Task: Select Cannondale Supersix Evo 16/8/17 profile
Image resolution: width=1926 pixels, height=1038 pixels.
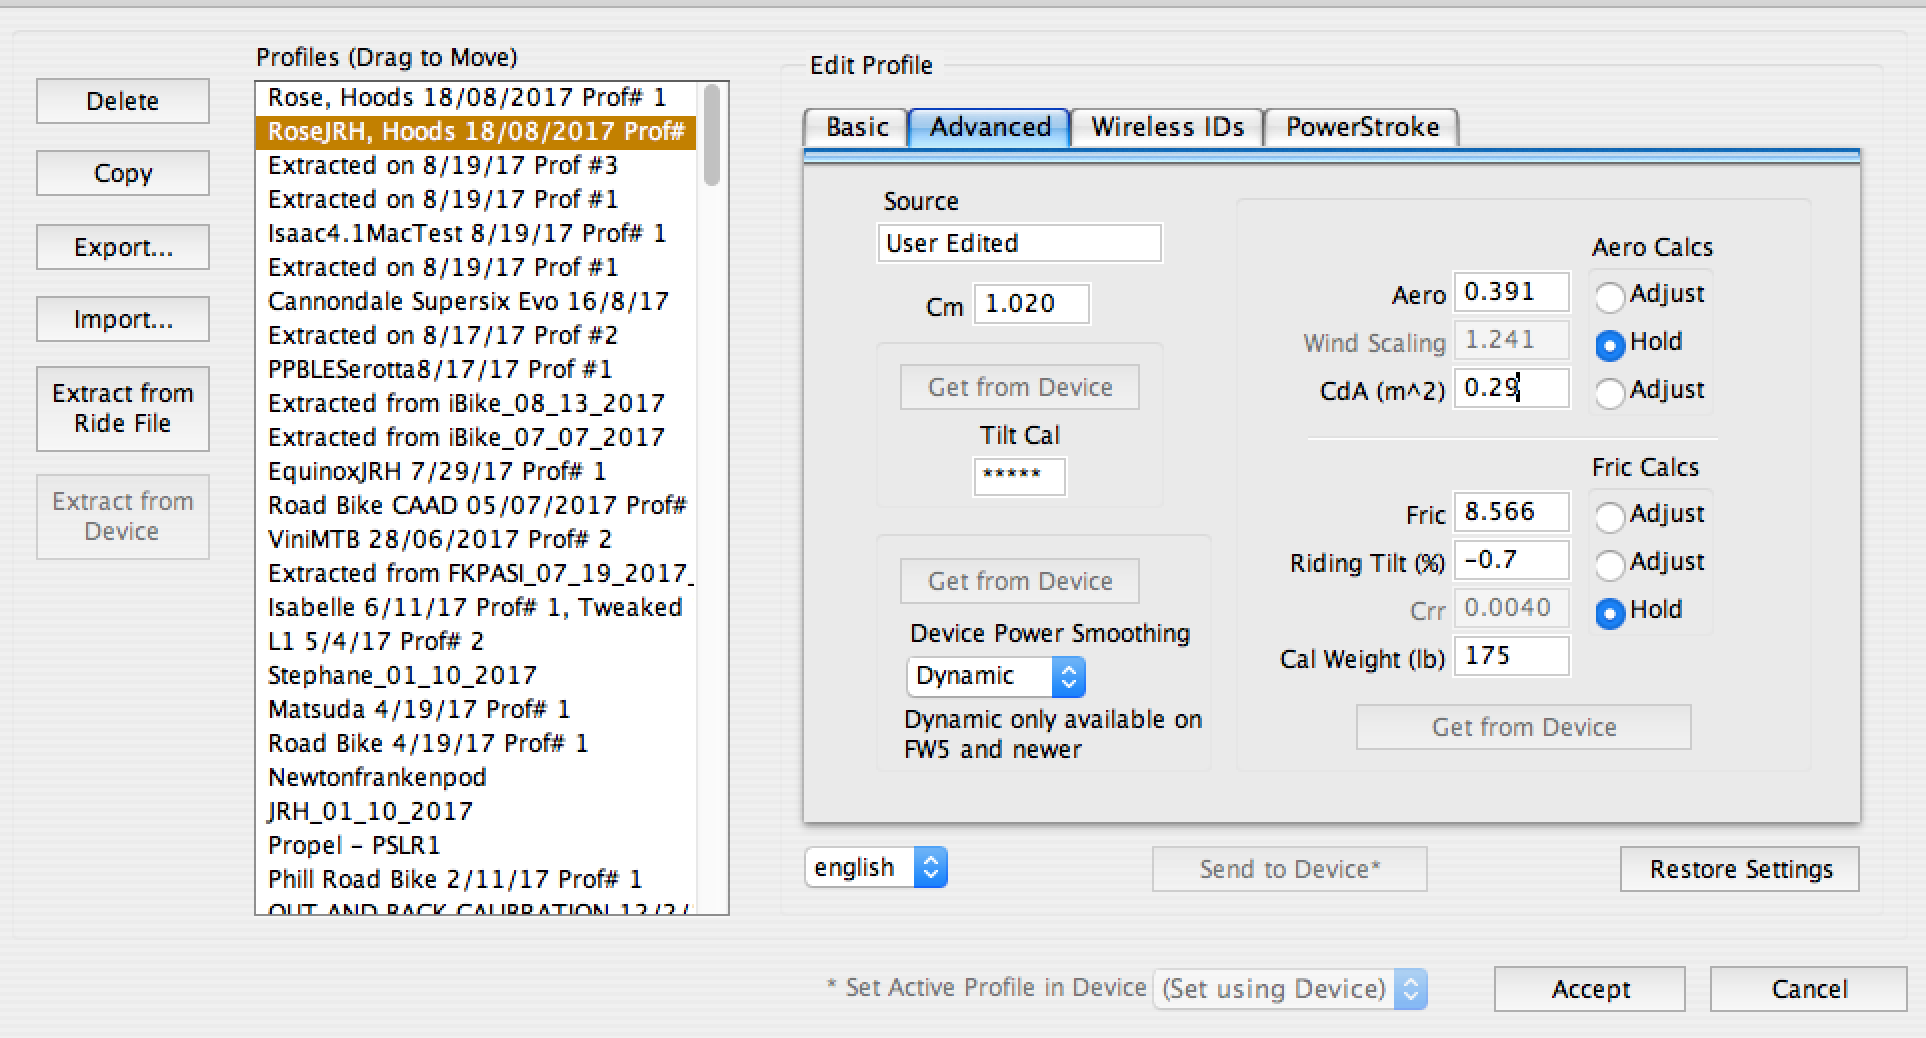Action: 468,302
